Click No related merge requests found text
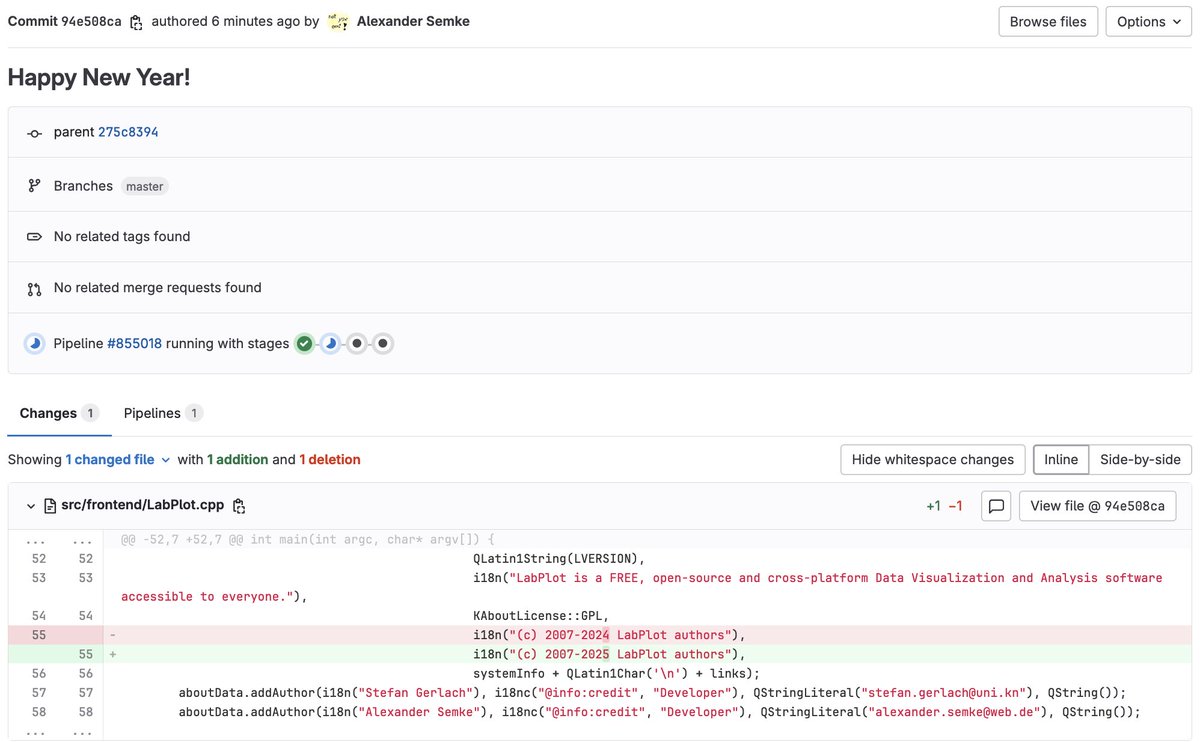 point(158,288)
